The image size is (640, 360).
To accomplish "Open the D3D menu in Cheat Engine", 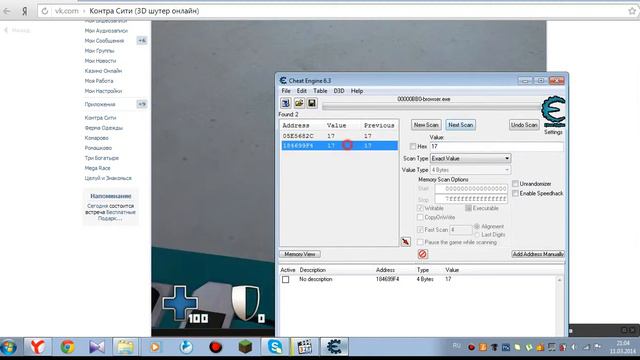I will click(x=339, y=91).
